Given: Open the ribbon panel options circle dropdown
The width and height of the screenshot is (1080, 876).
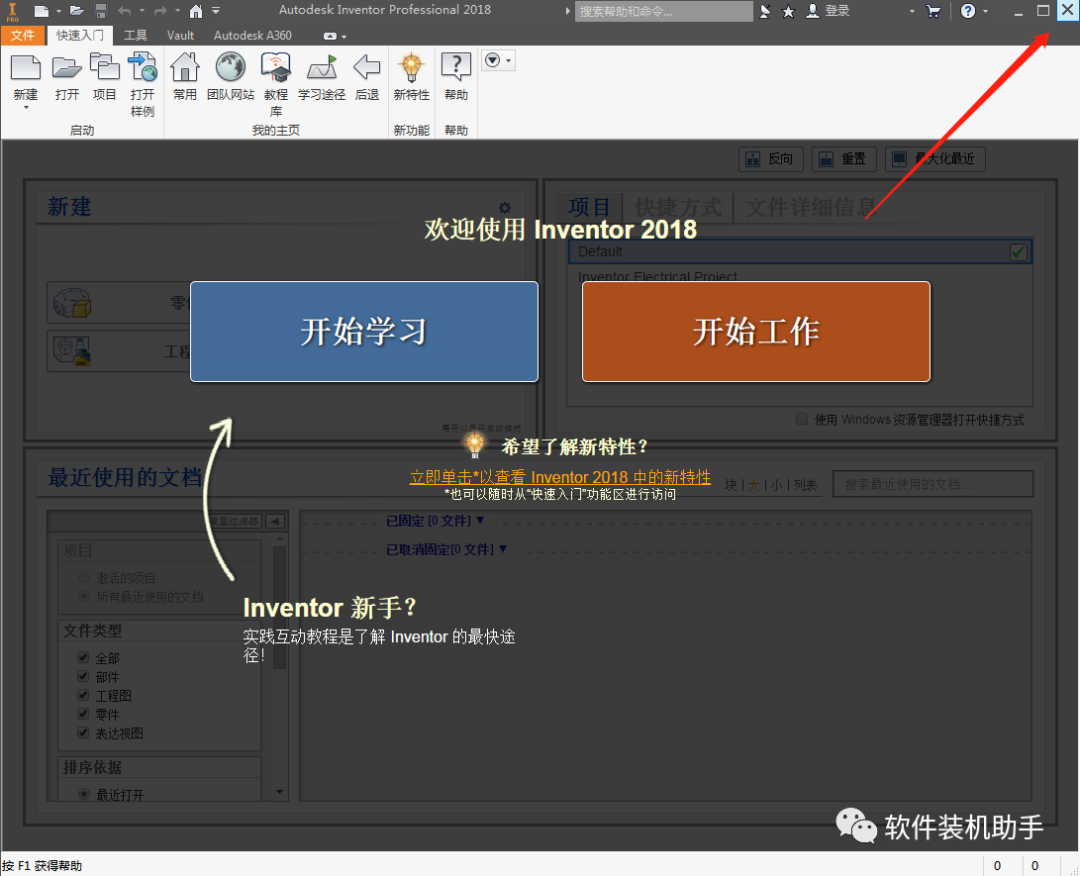Looking at the screenshot, I should tap(498, 61).
